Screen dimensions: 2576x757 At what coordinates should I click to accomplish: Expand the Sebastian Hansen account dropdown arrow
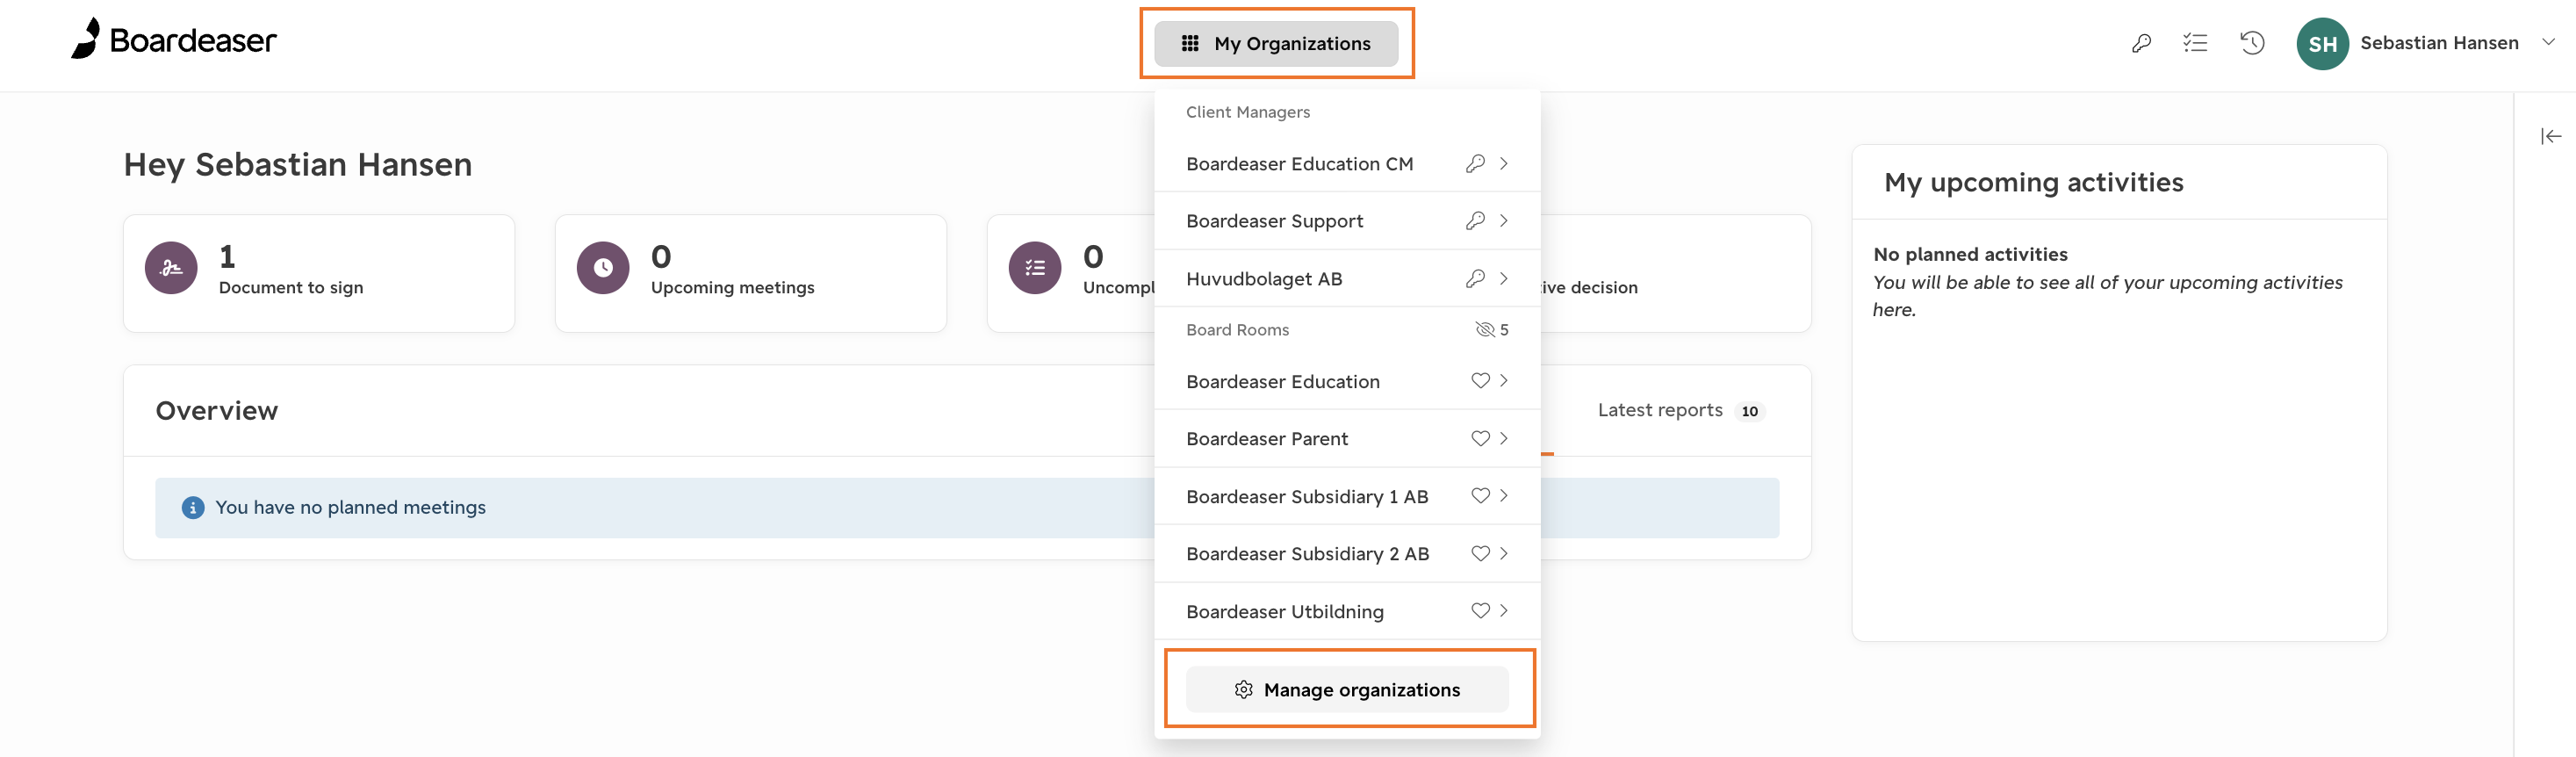[2549, 42]
